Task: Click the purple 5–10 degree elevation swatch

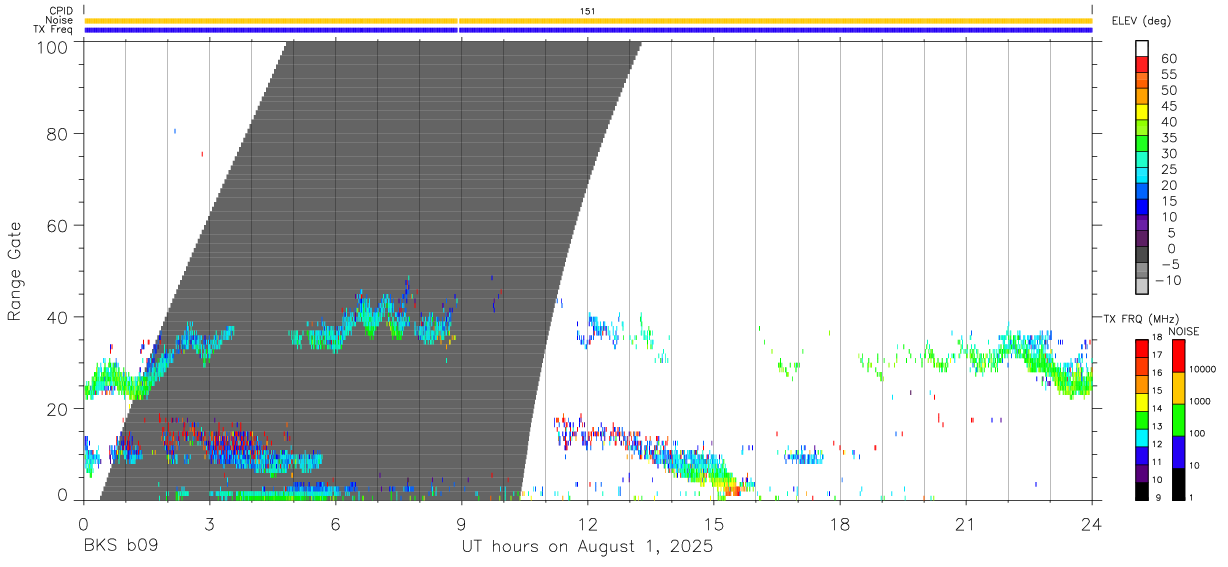Action: pos(1143,224)
